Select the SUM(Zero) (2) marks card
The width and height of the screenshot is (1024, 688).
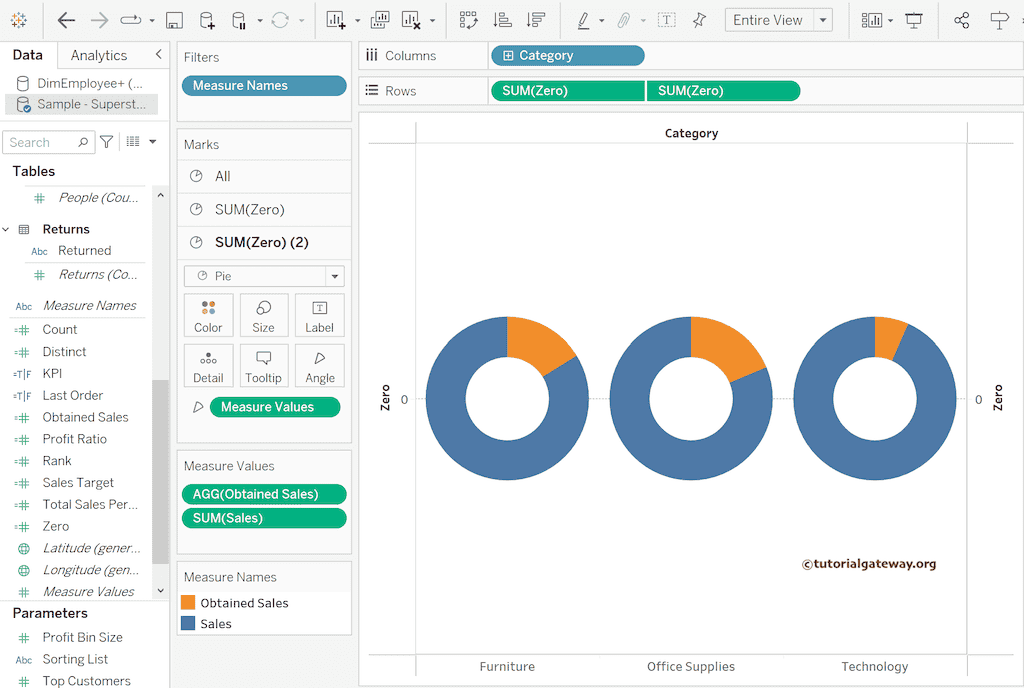(x=264, y=242)
